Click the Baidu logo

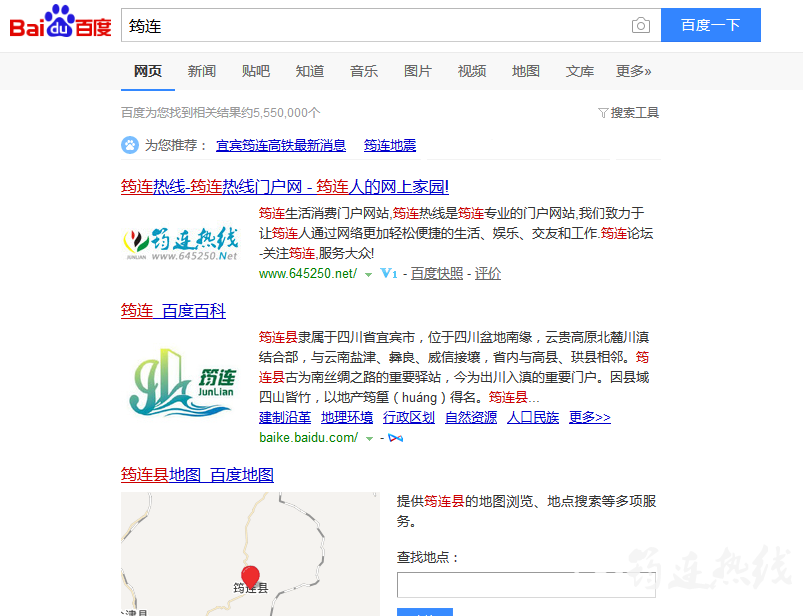[60, 22]
